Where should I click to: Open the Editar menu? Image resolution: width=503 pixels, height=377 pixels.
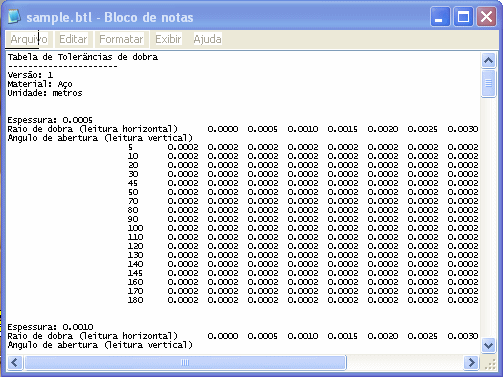pos(73,39)
